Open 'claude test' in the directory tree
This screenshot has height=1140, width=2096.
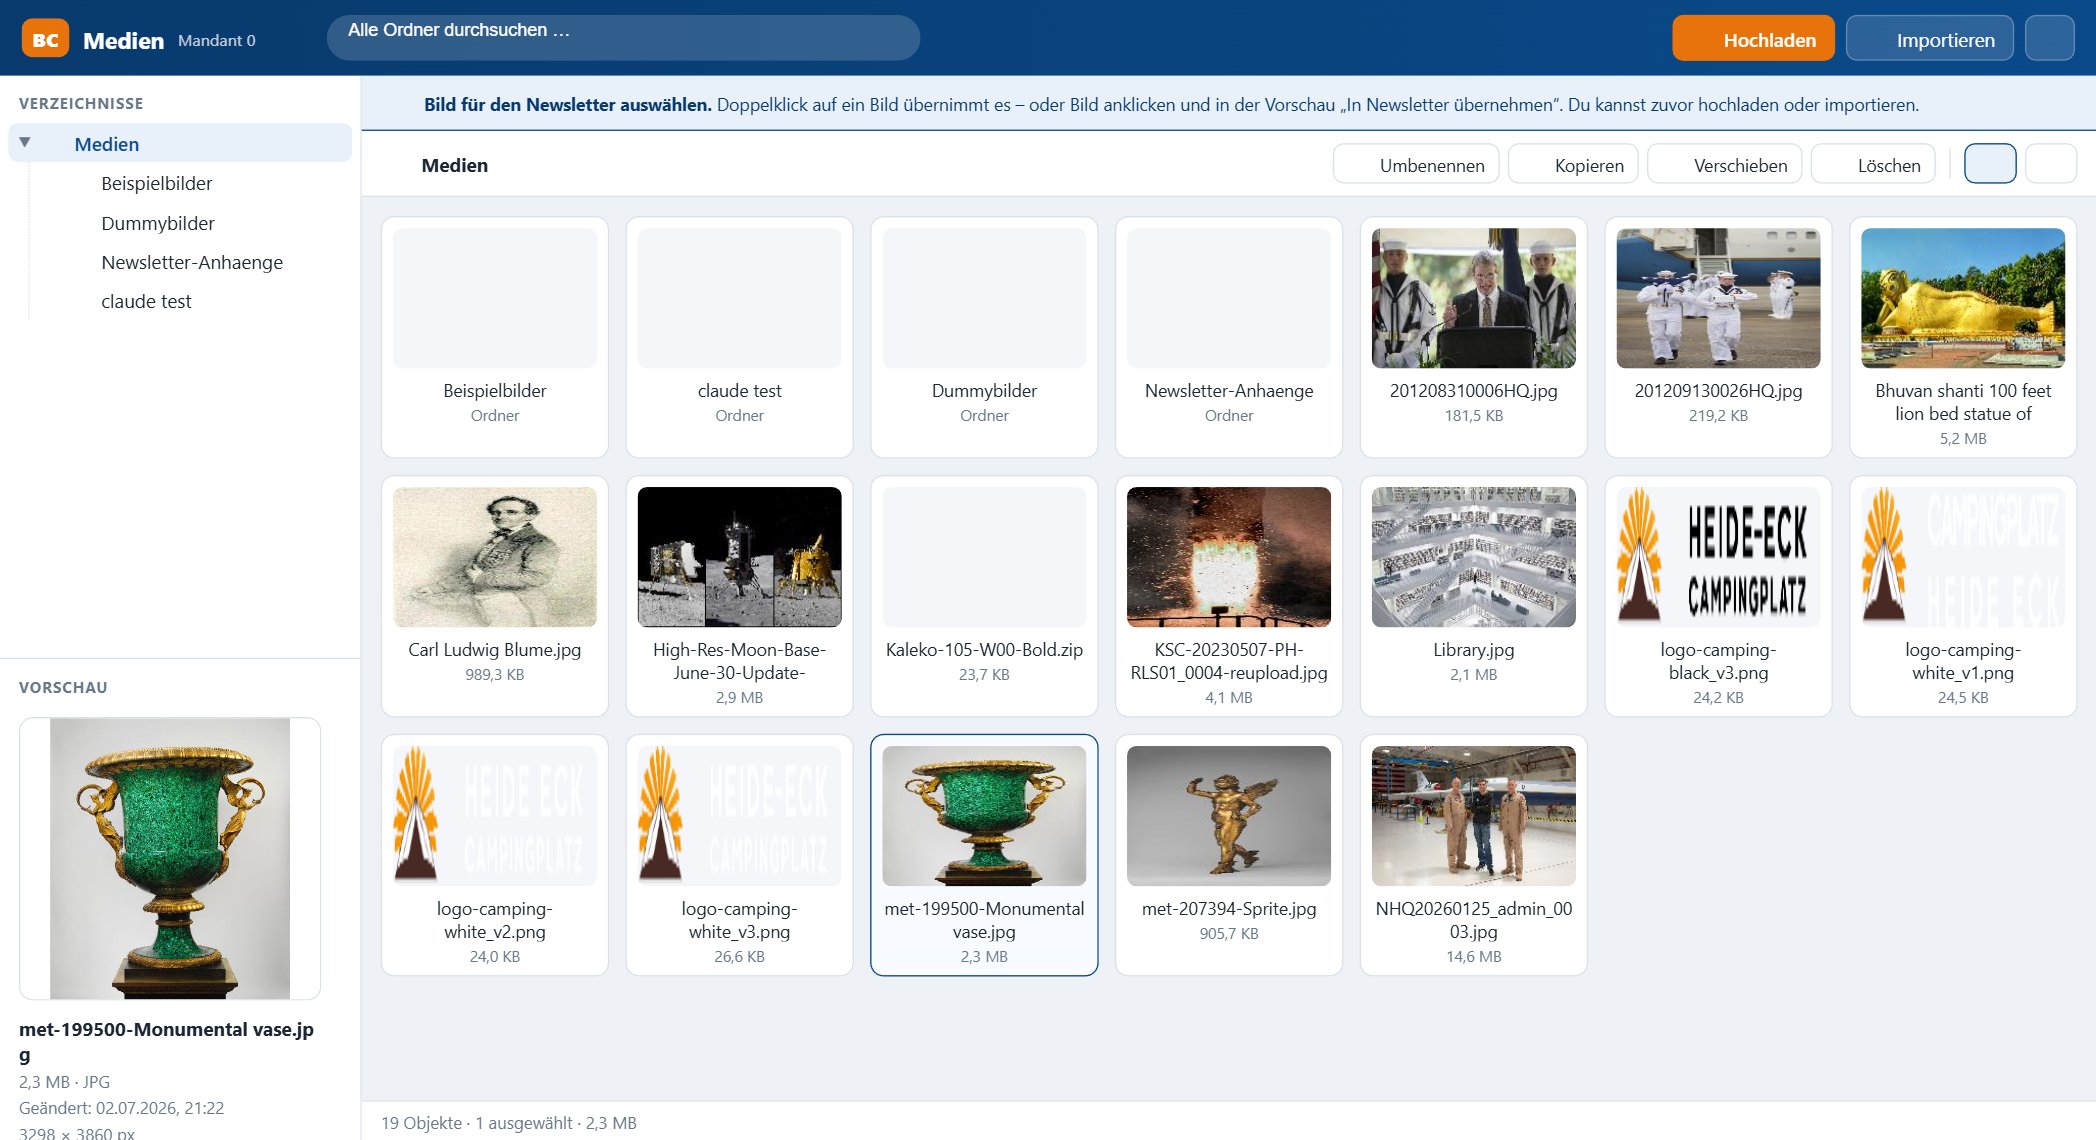(x=146, y=301)
